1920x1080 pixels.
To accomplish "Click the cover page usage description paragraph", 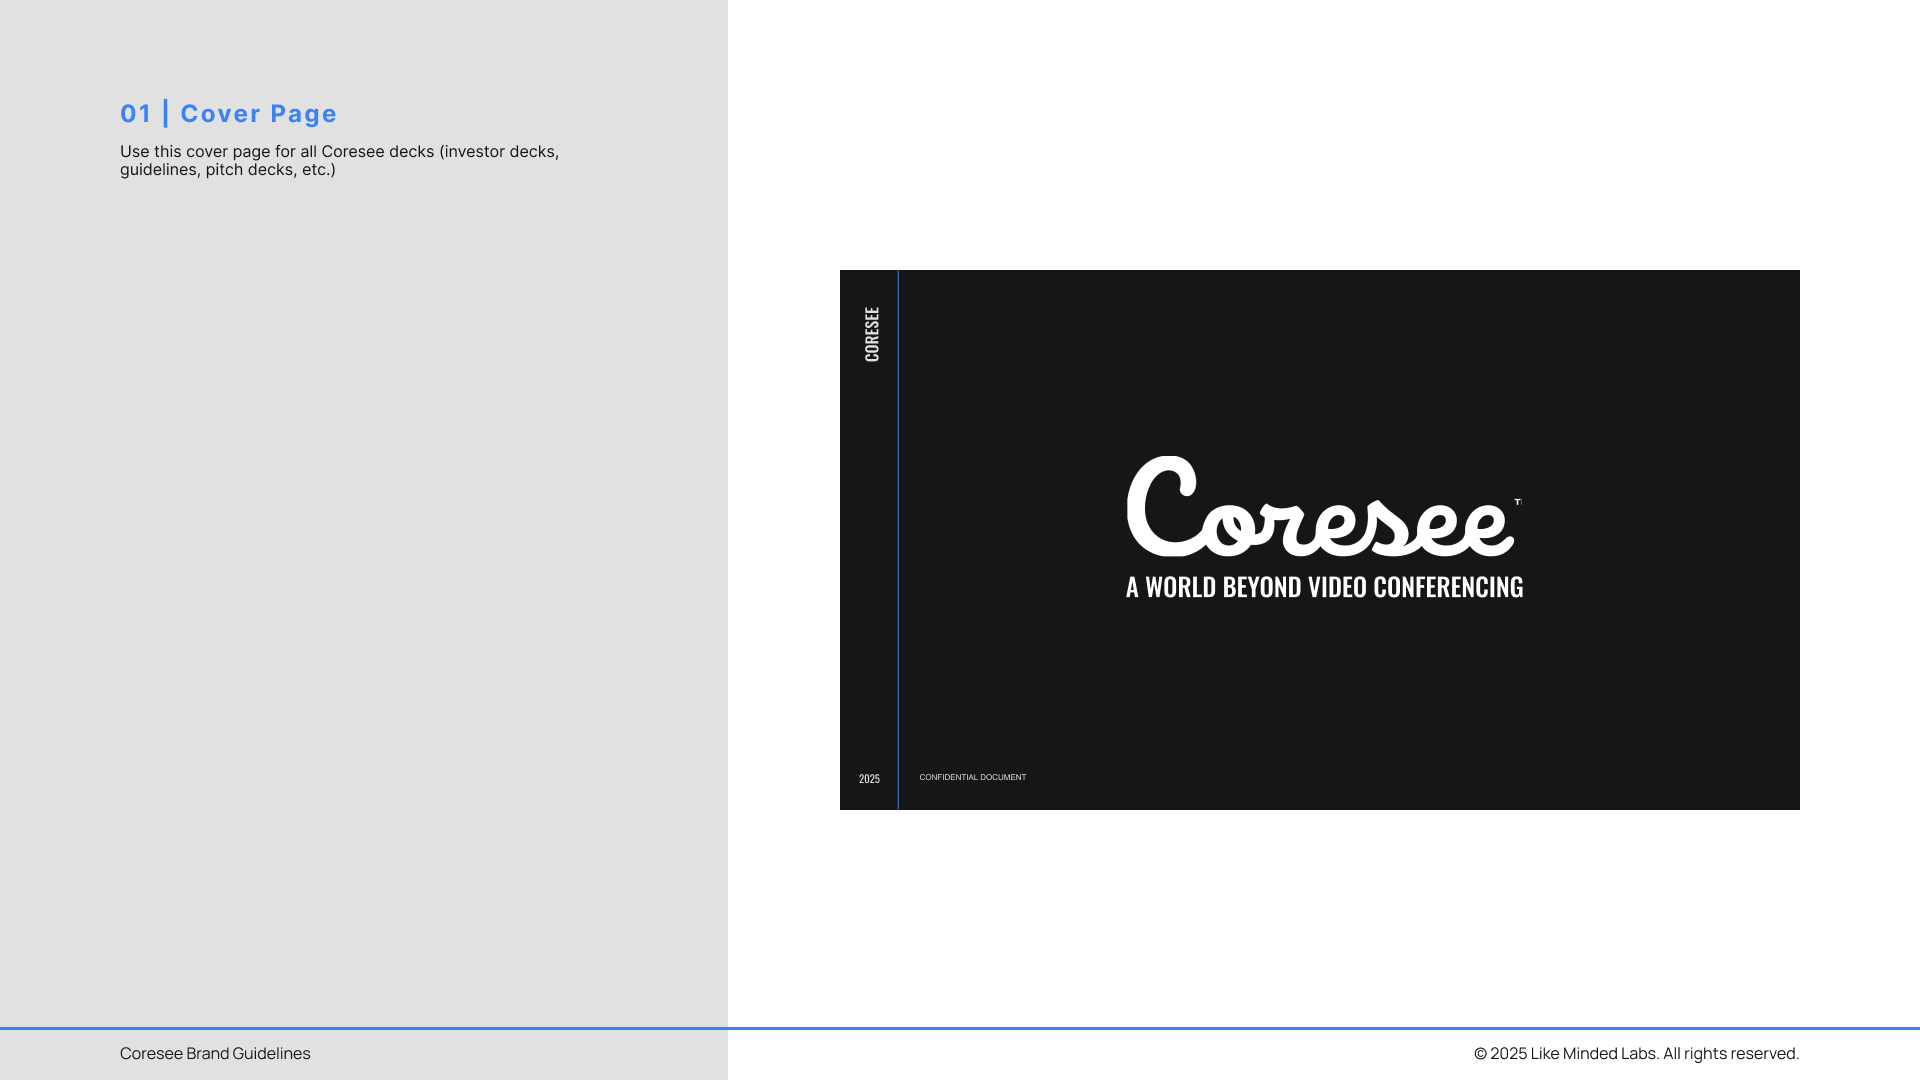I will tap(339, 152).
